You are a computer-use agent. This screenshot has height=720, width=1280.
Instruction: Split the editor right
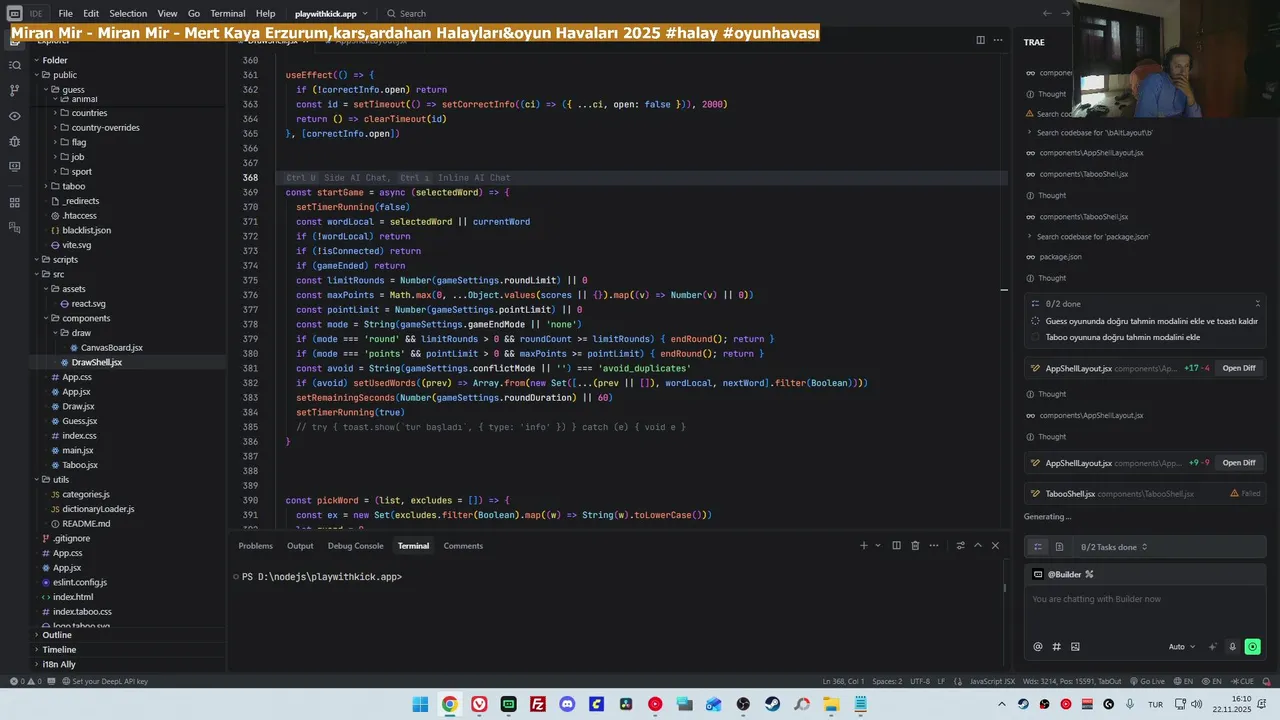980,40
